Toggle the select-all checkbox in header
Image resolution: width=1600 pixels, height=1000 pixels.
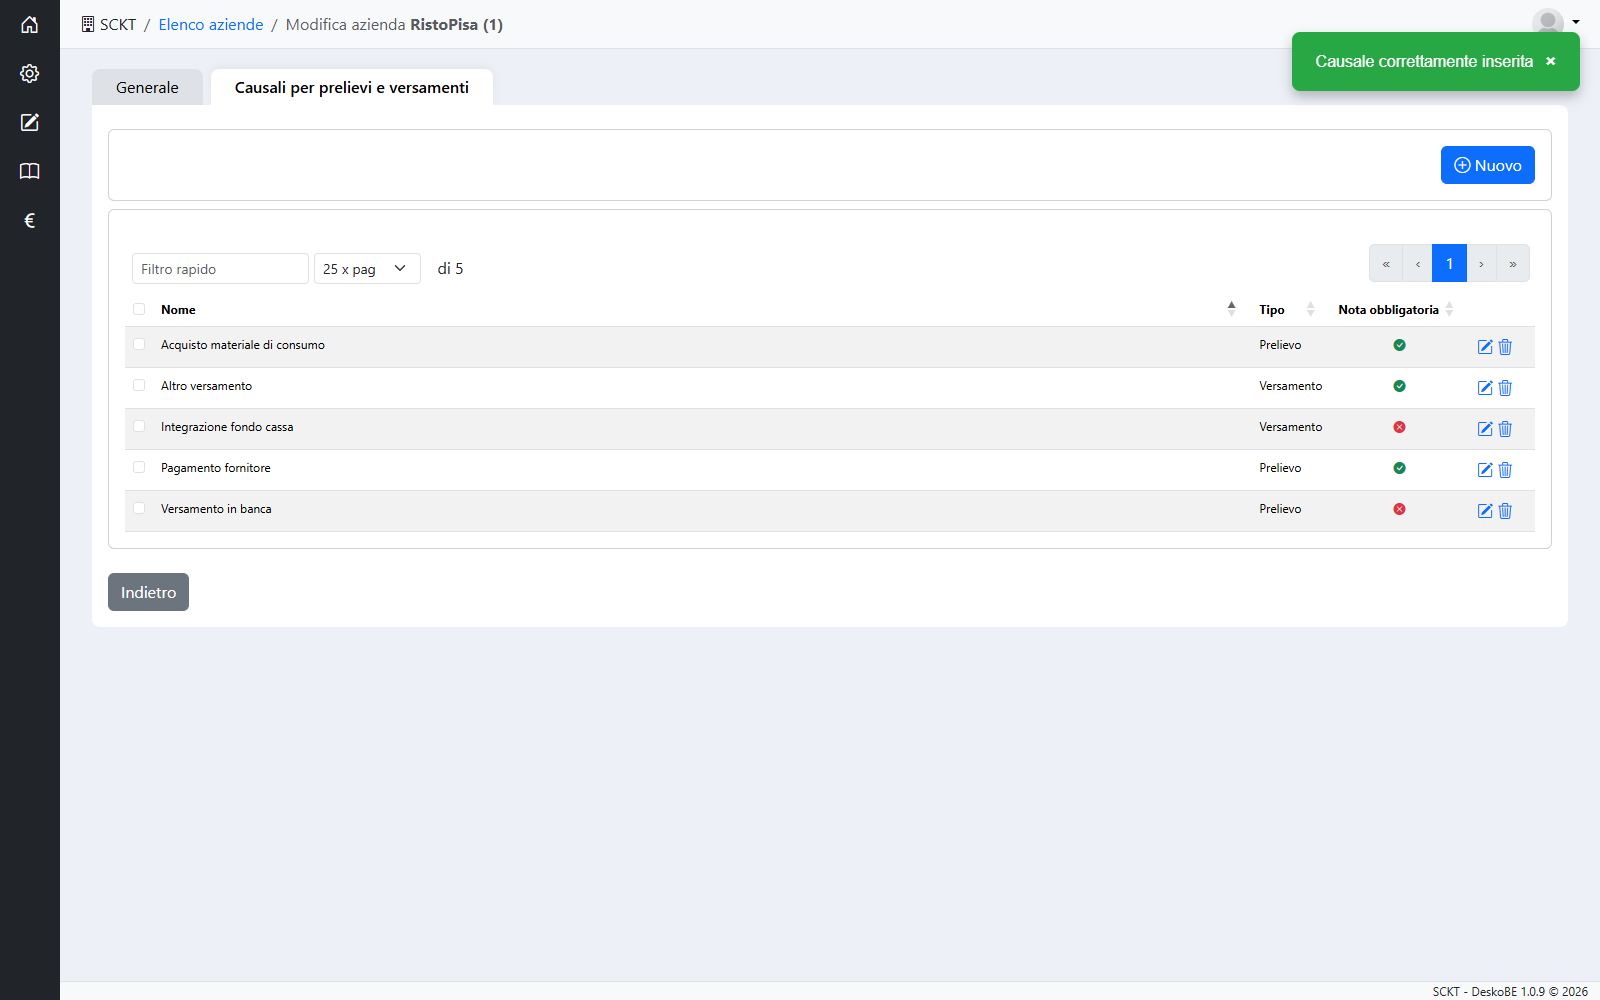coord(139,309)
